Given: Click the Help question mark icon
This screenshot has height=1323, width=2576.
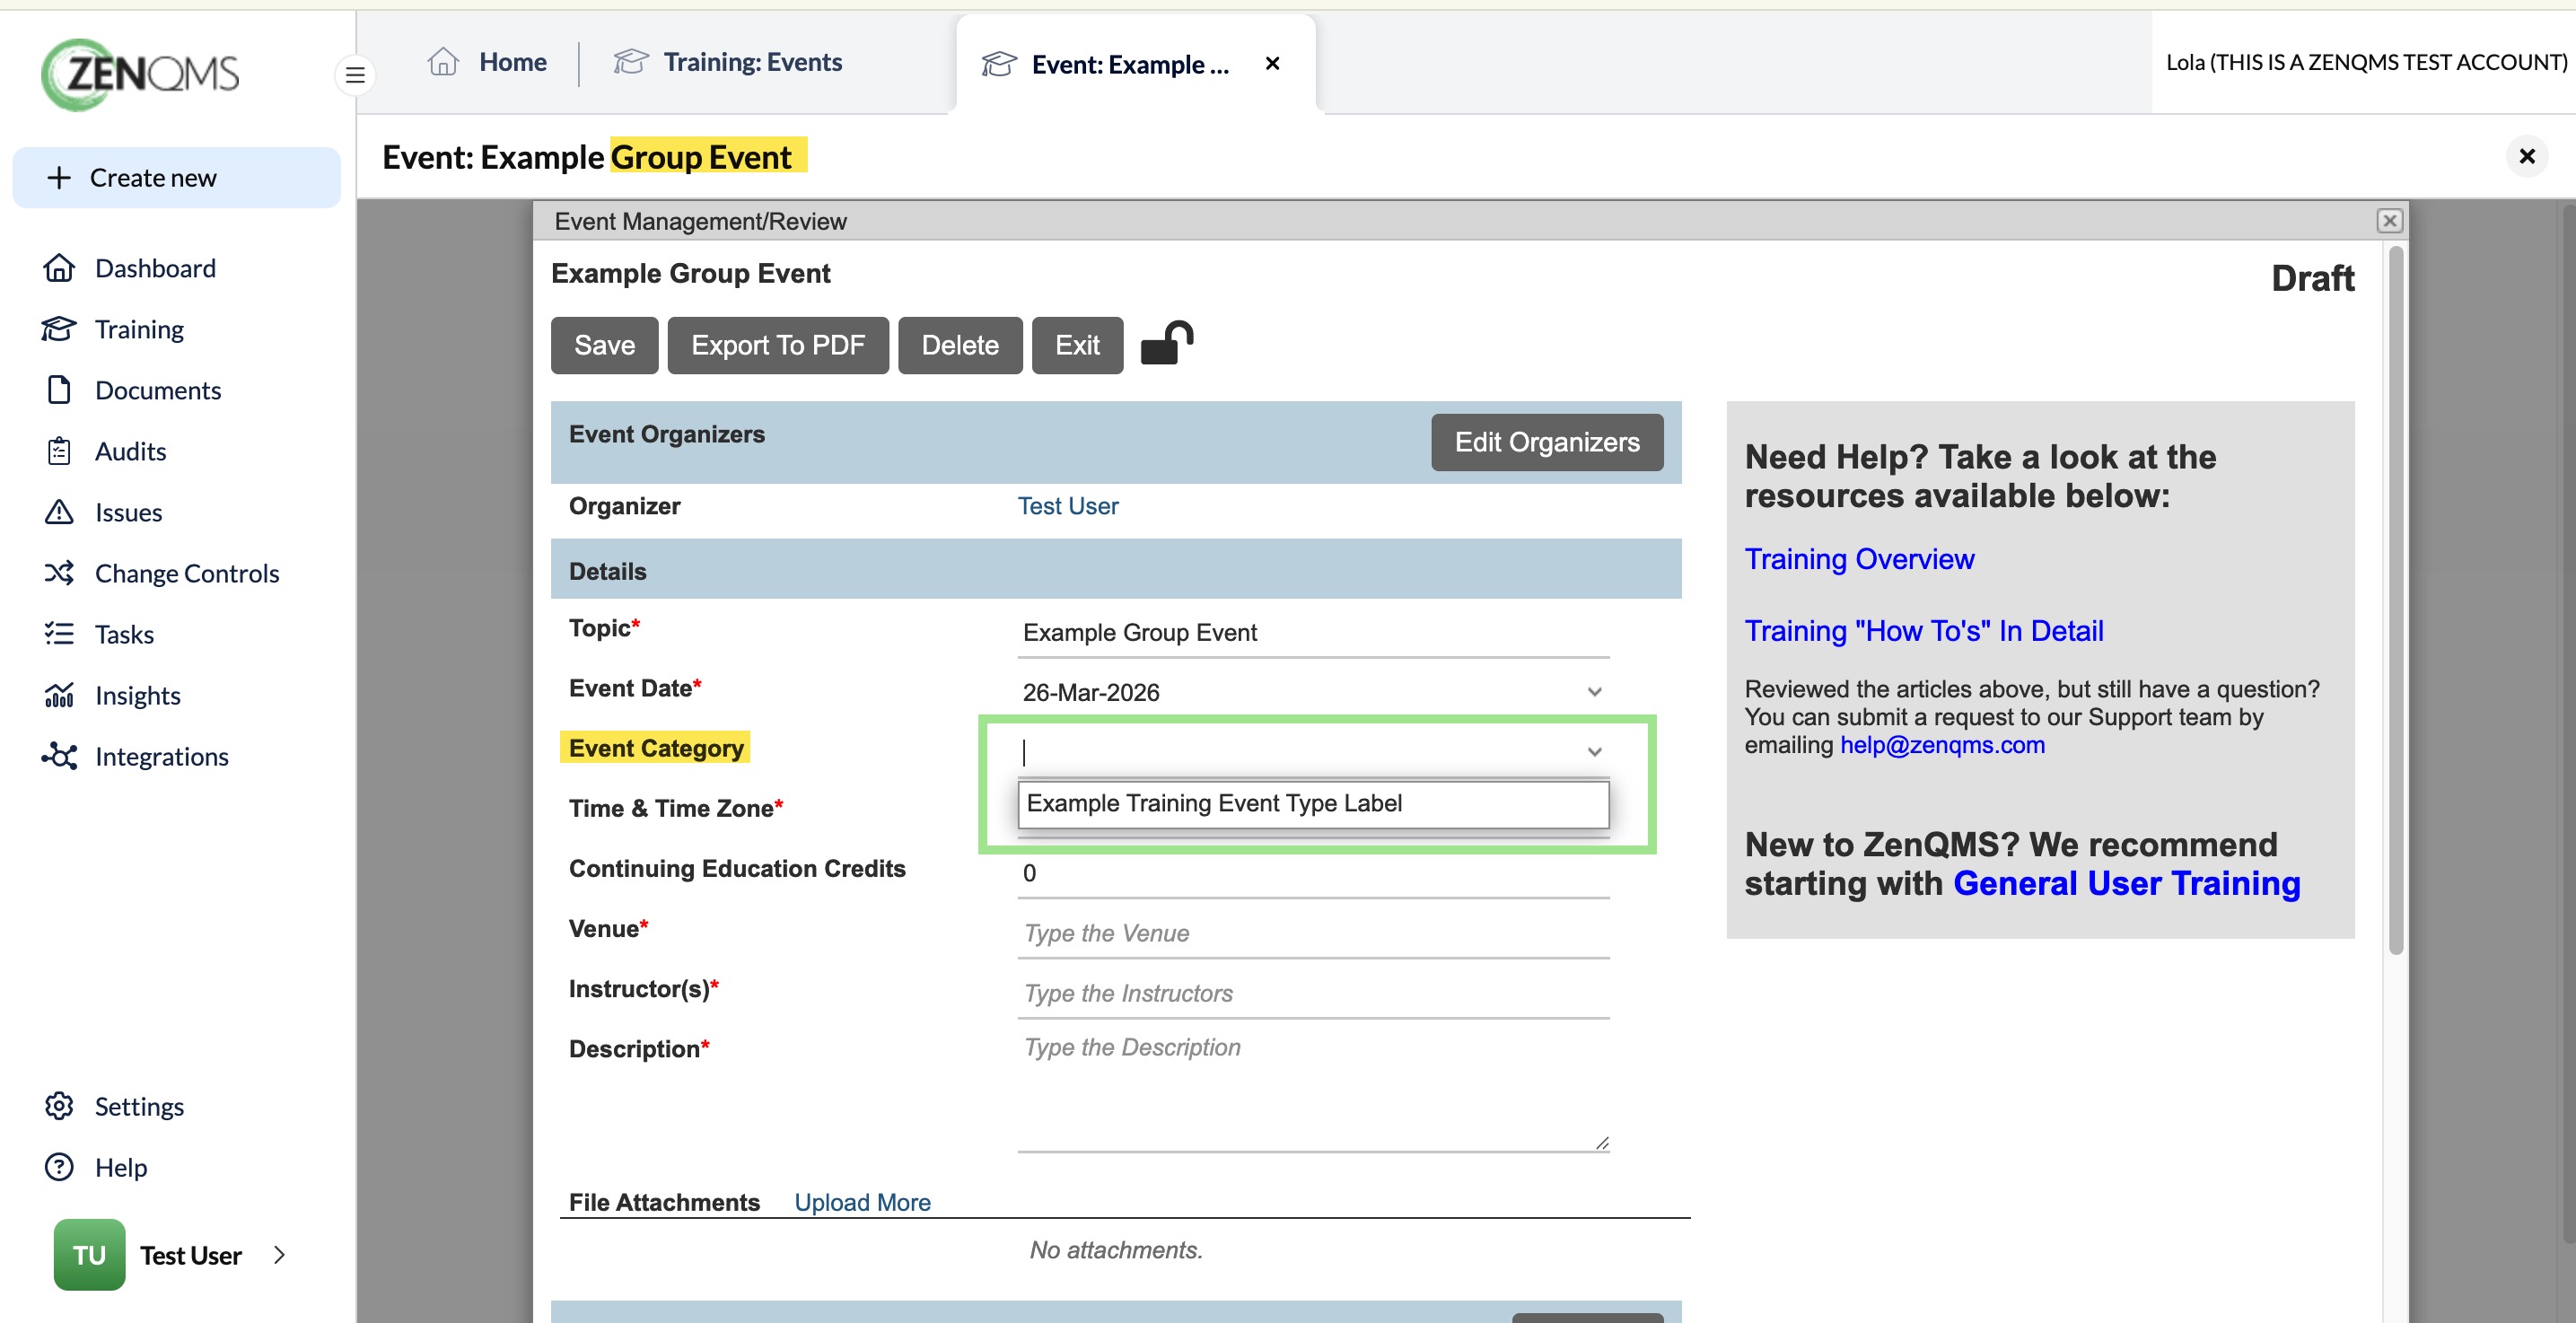Looking at the screenshot, I should tap(59, 1167).
